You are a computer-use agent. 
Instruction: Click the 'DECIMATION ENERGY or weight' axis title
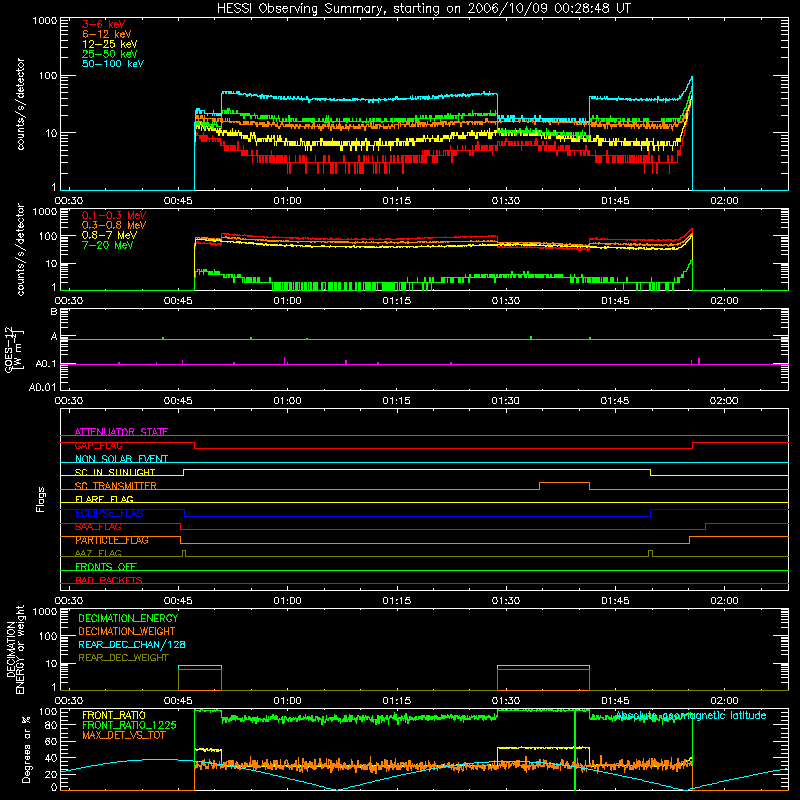click(15, 649)
